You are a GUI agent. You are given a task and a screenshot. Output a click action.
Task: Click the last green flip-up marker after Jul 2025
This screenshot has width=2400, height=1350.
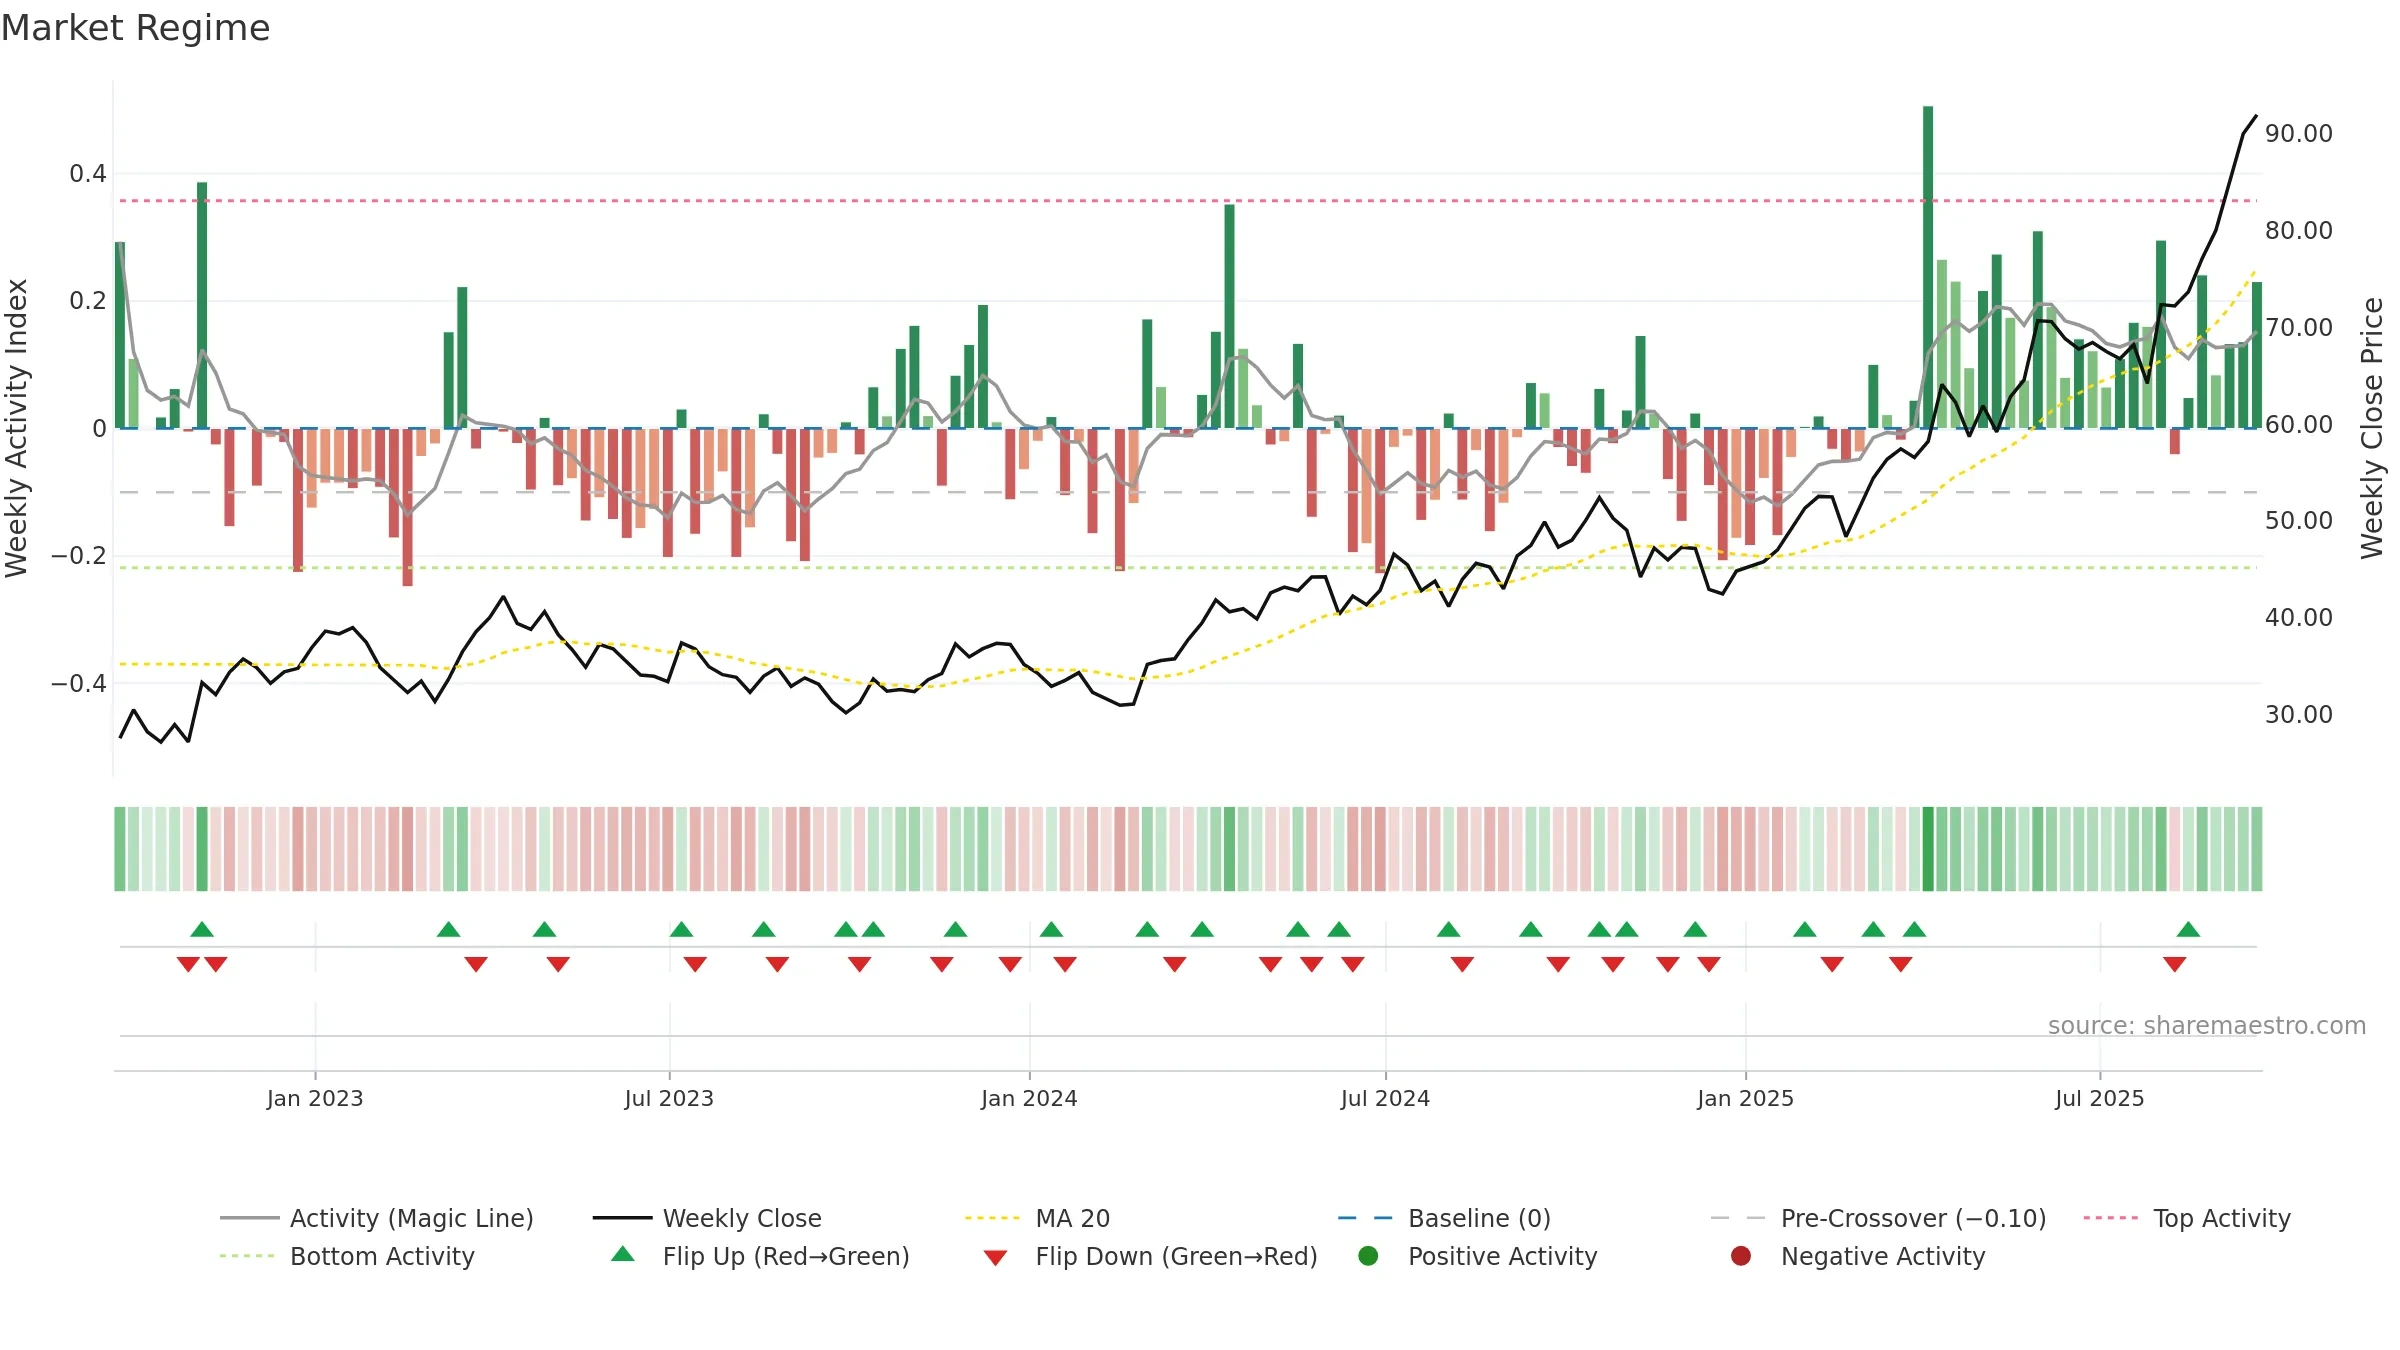coord(2188,929)
